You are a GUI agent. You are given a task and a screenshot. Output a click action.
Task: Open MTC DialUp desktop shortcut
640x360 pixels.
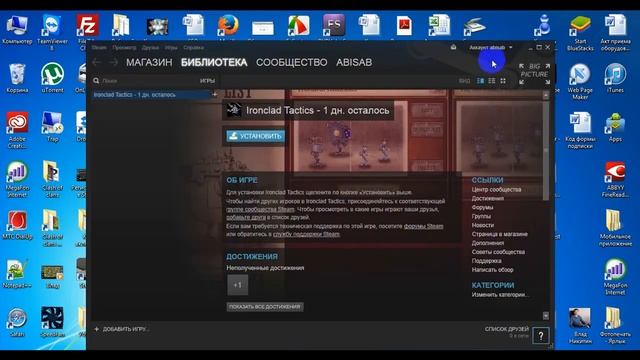click(17, 225)
